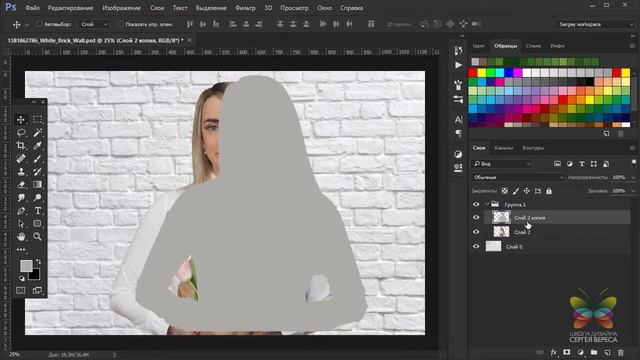The height and width of the screenshot is (360, 640).
Task: Switch to the Контуры tab
Action: (533, 148)
